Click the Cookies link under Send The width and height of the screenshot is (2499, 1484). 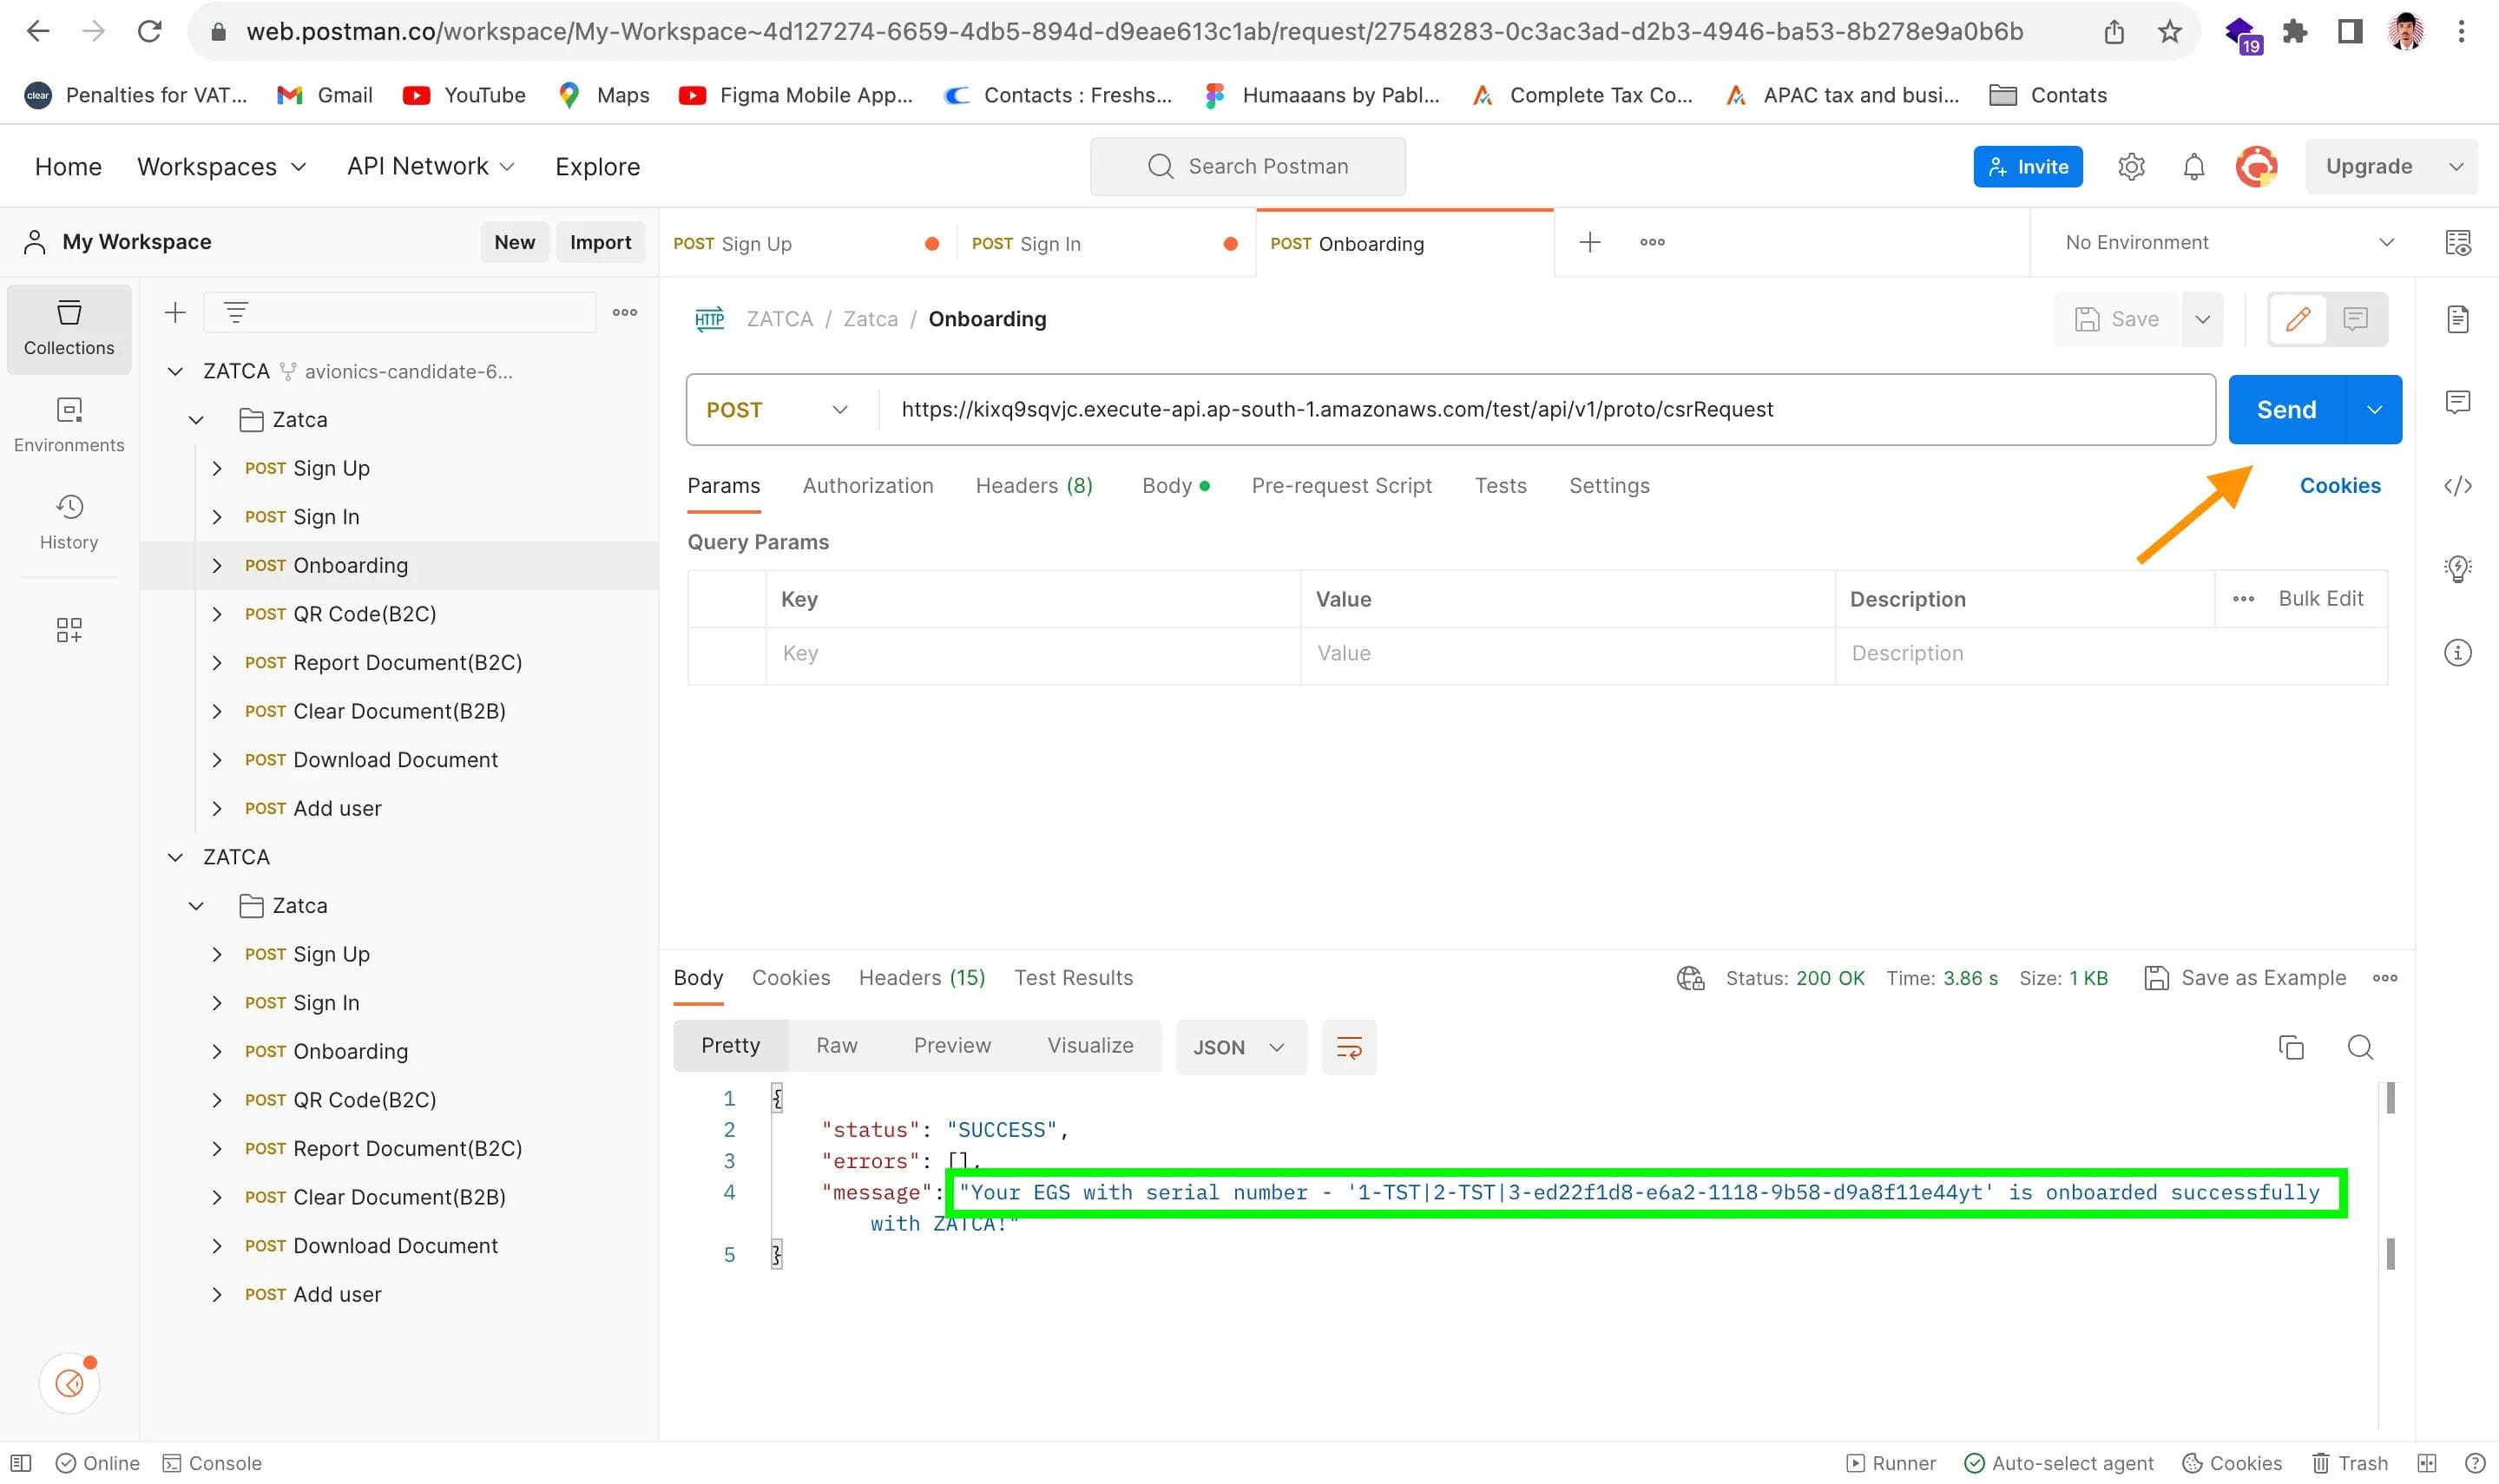point(2339,487)
